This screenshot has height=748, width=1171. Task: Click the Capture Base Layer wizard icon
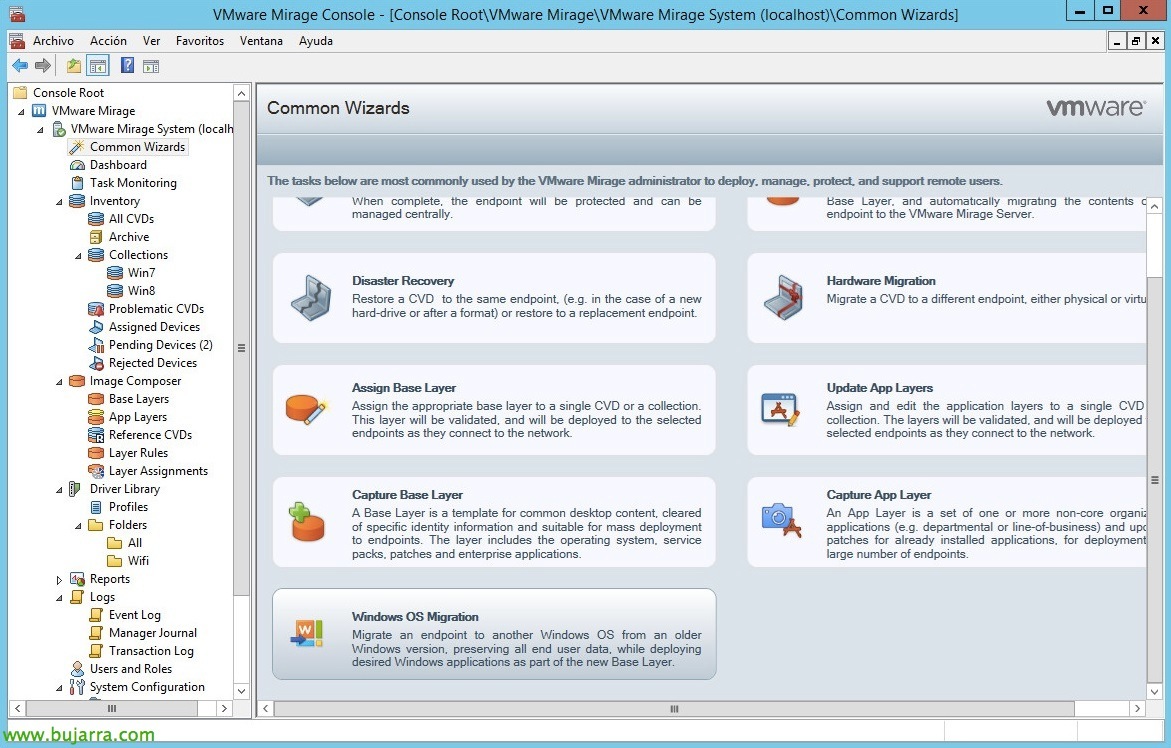point(306,521)
